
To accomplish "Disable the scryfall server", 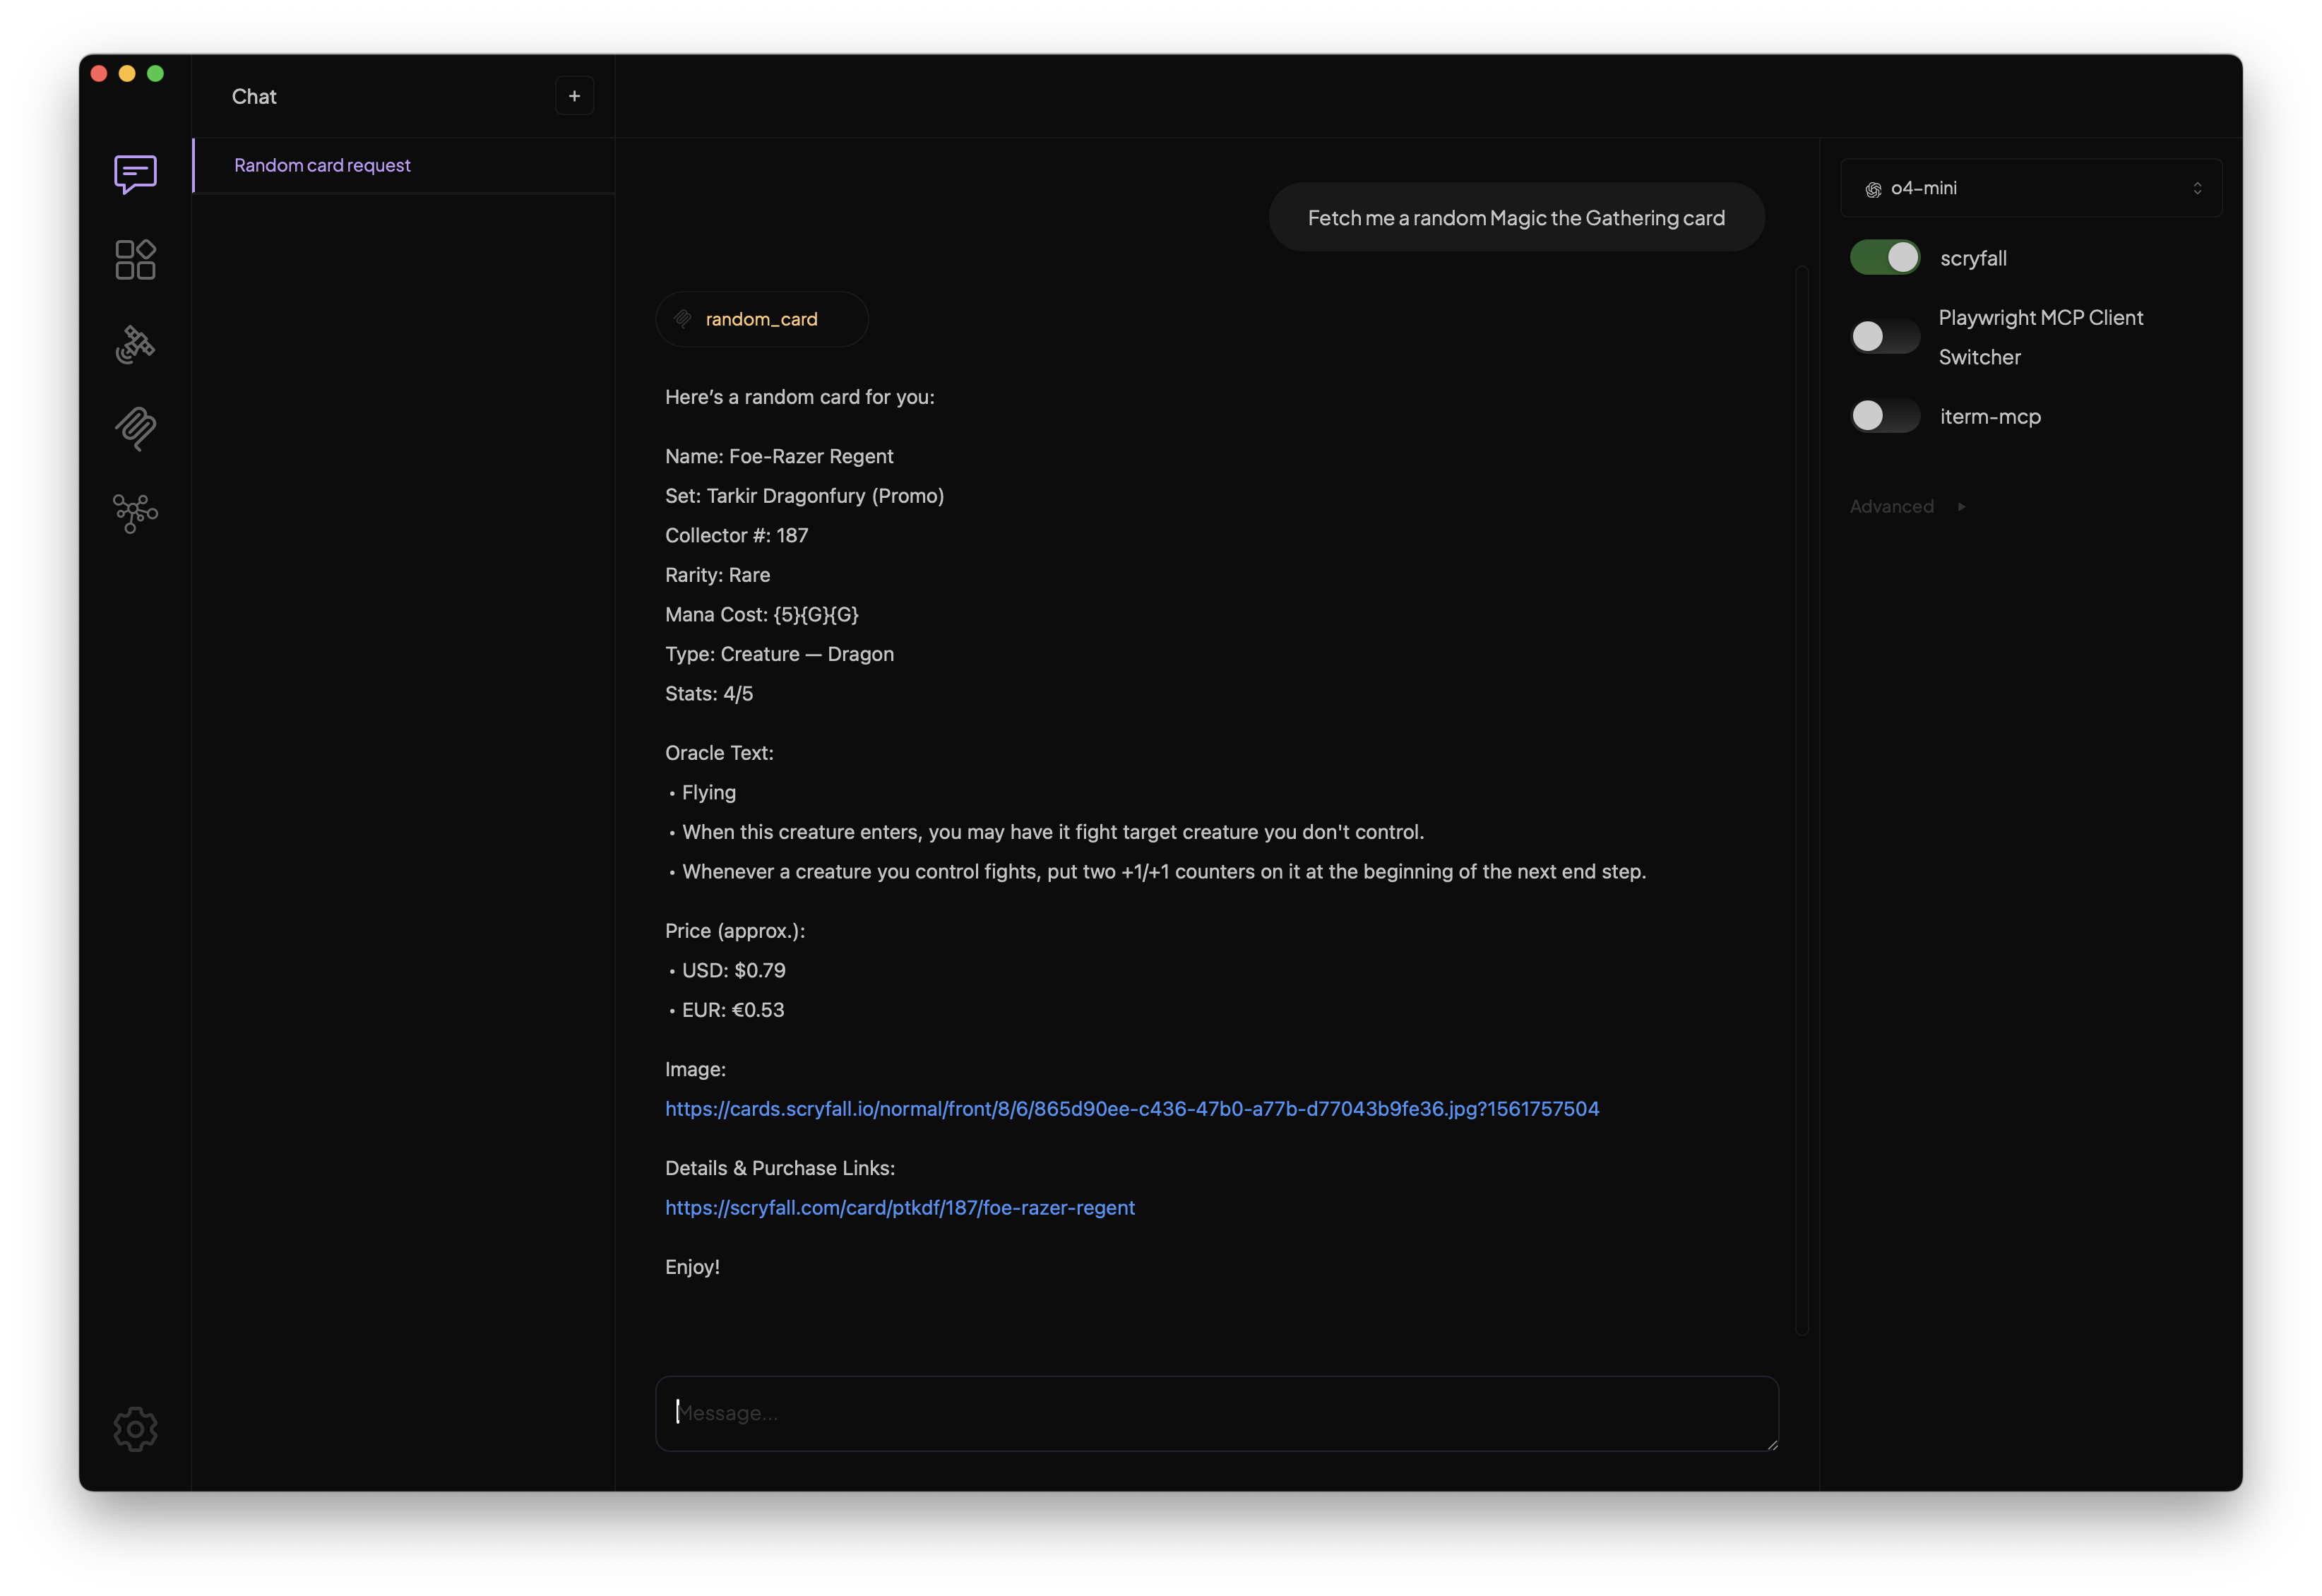I will pos(1883,257).
